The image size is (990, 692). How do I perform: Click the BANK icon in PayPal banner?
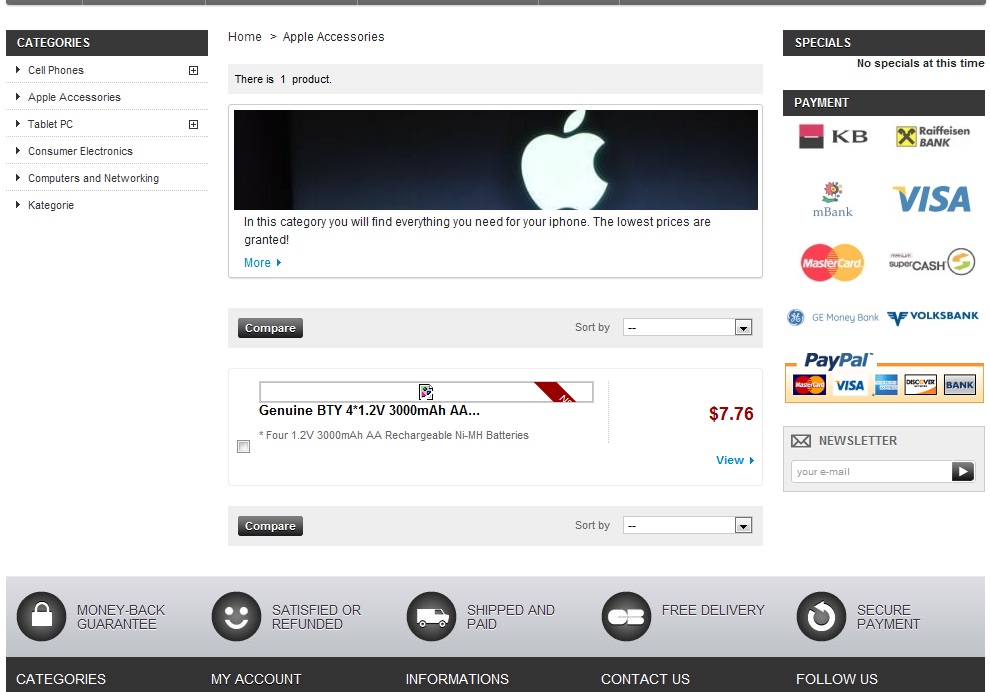pyautogui.click(x=960, y=385)
